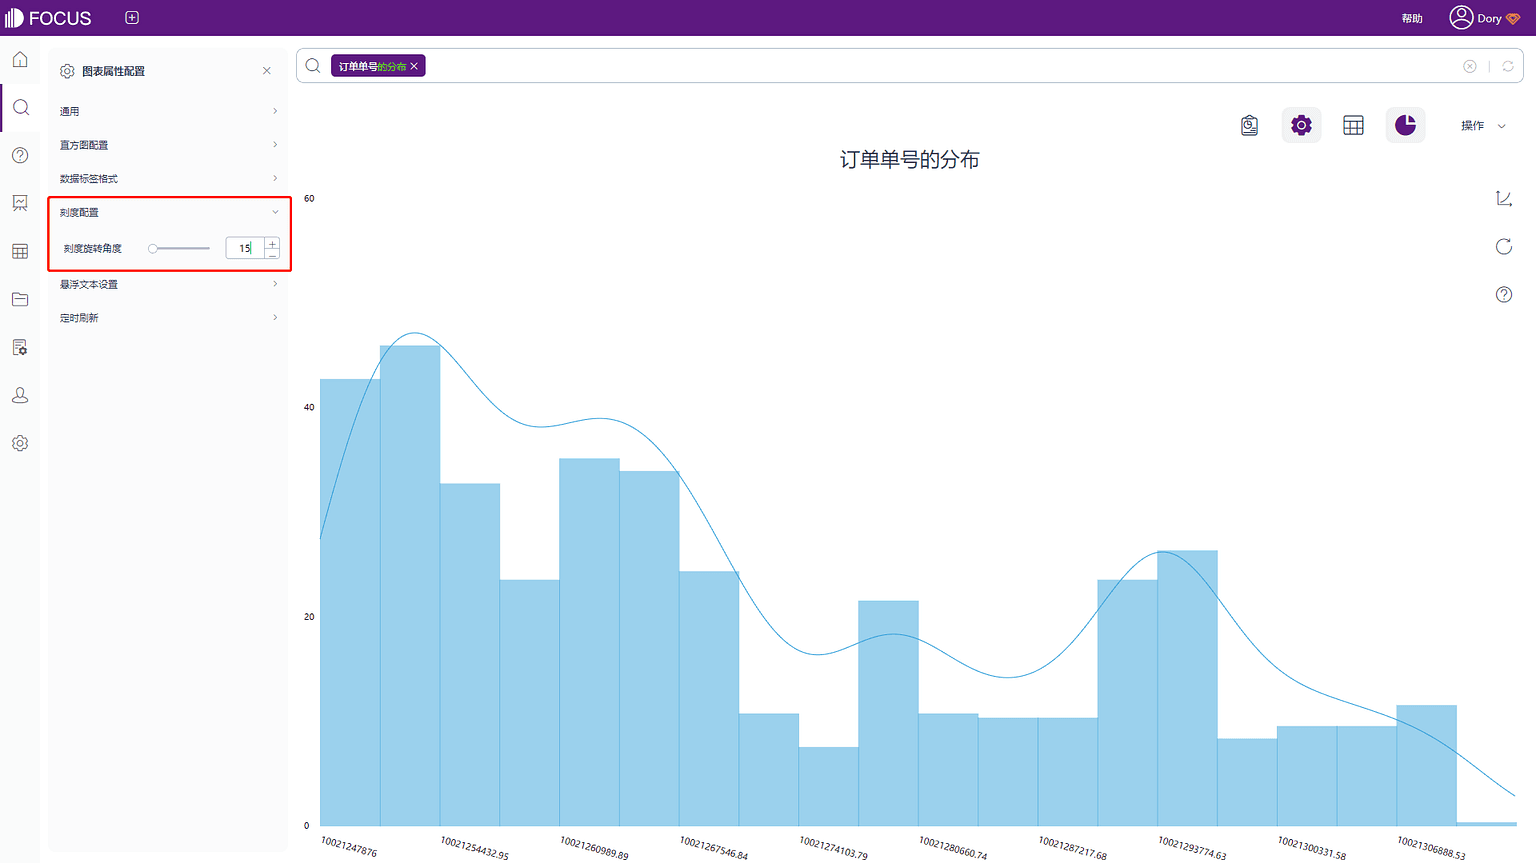Click x-axis label 10021274103.79

pyautogui.click(x=834, y=848)
